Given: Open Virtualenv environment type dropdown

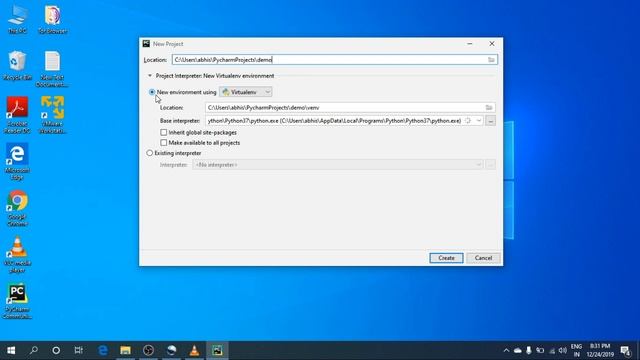Looking at the screenshot, I should (x=246, y=92).
